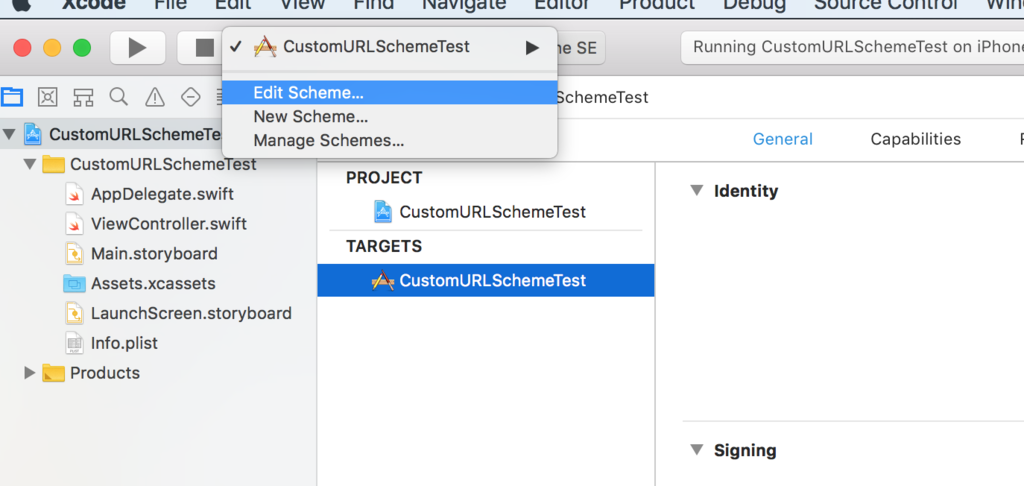
Task: Collapse the Signing section
Action: tap(697, 450)
